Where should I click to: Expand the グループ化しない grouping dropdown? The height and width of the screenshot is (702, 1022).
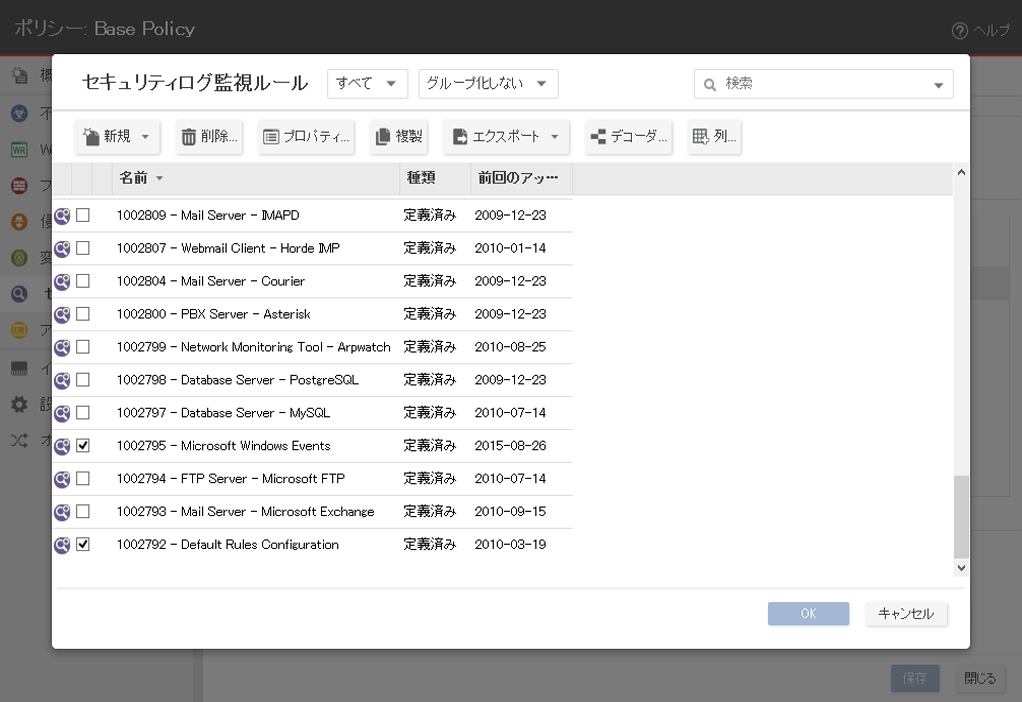[487, 84]
